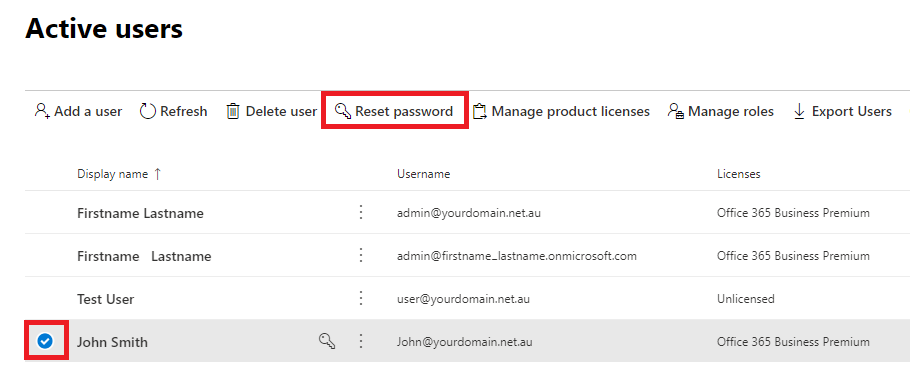Select username user@yourdomain.net.au
The width and height of the screenshot is (910, 390).
[x=463, y=299]
